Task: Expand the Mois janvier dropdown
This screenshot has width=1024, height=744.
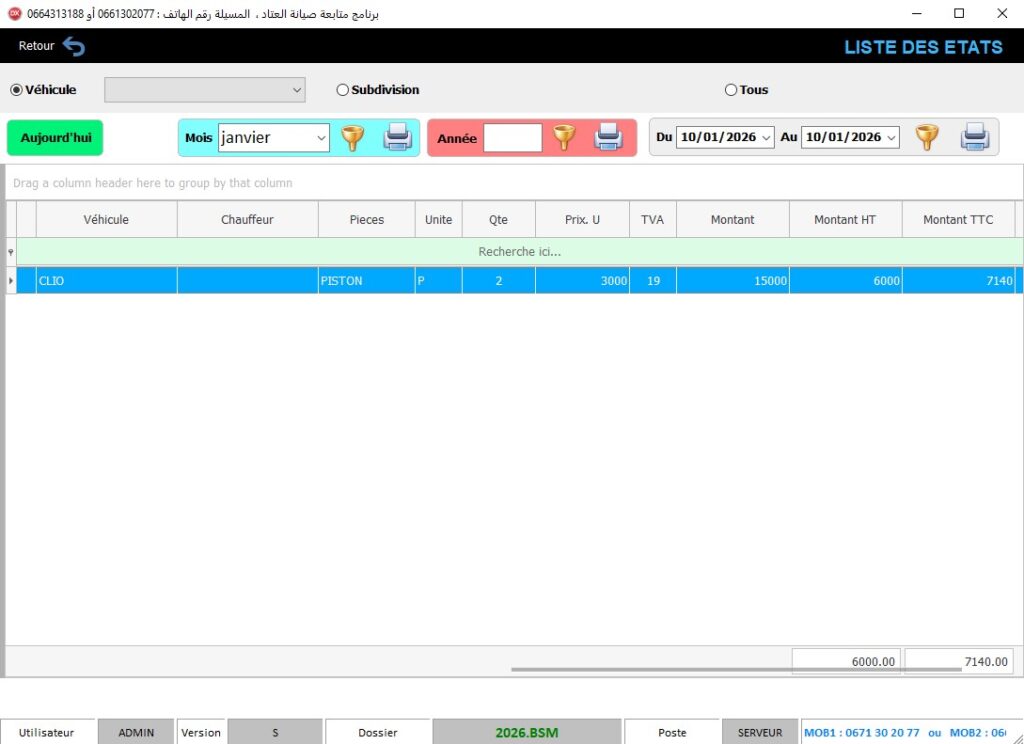Action: (x=321, y=138)
